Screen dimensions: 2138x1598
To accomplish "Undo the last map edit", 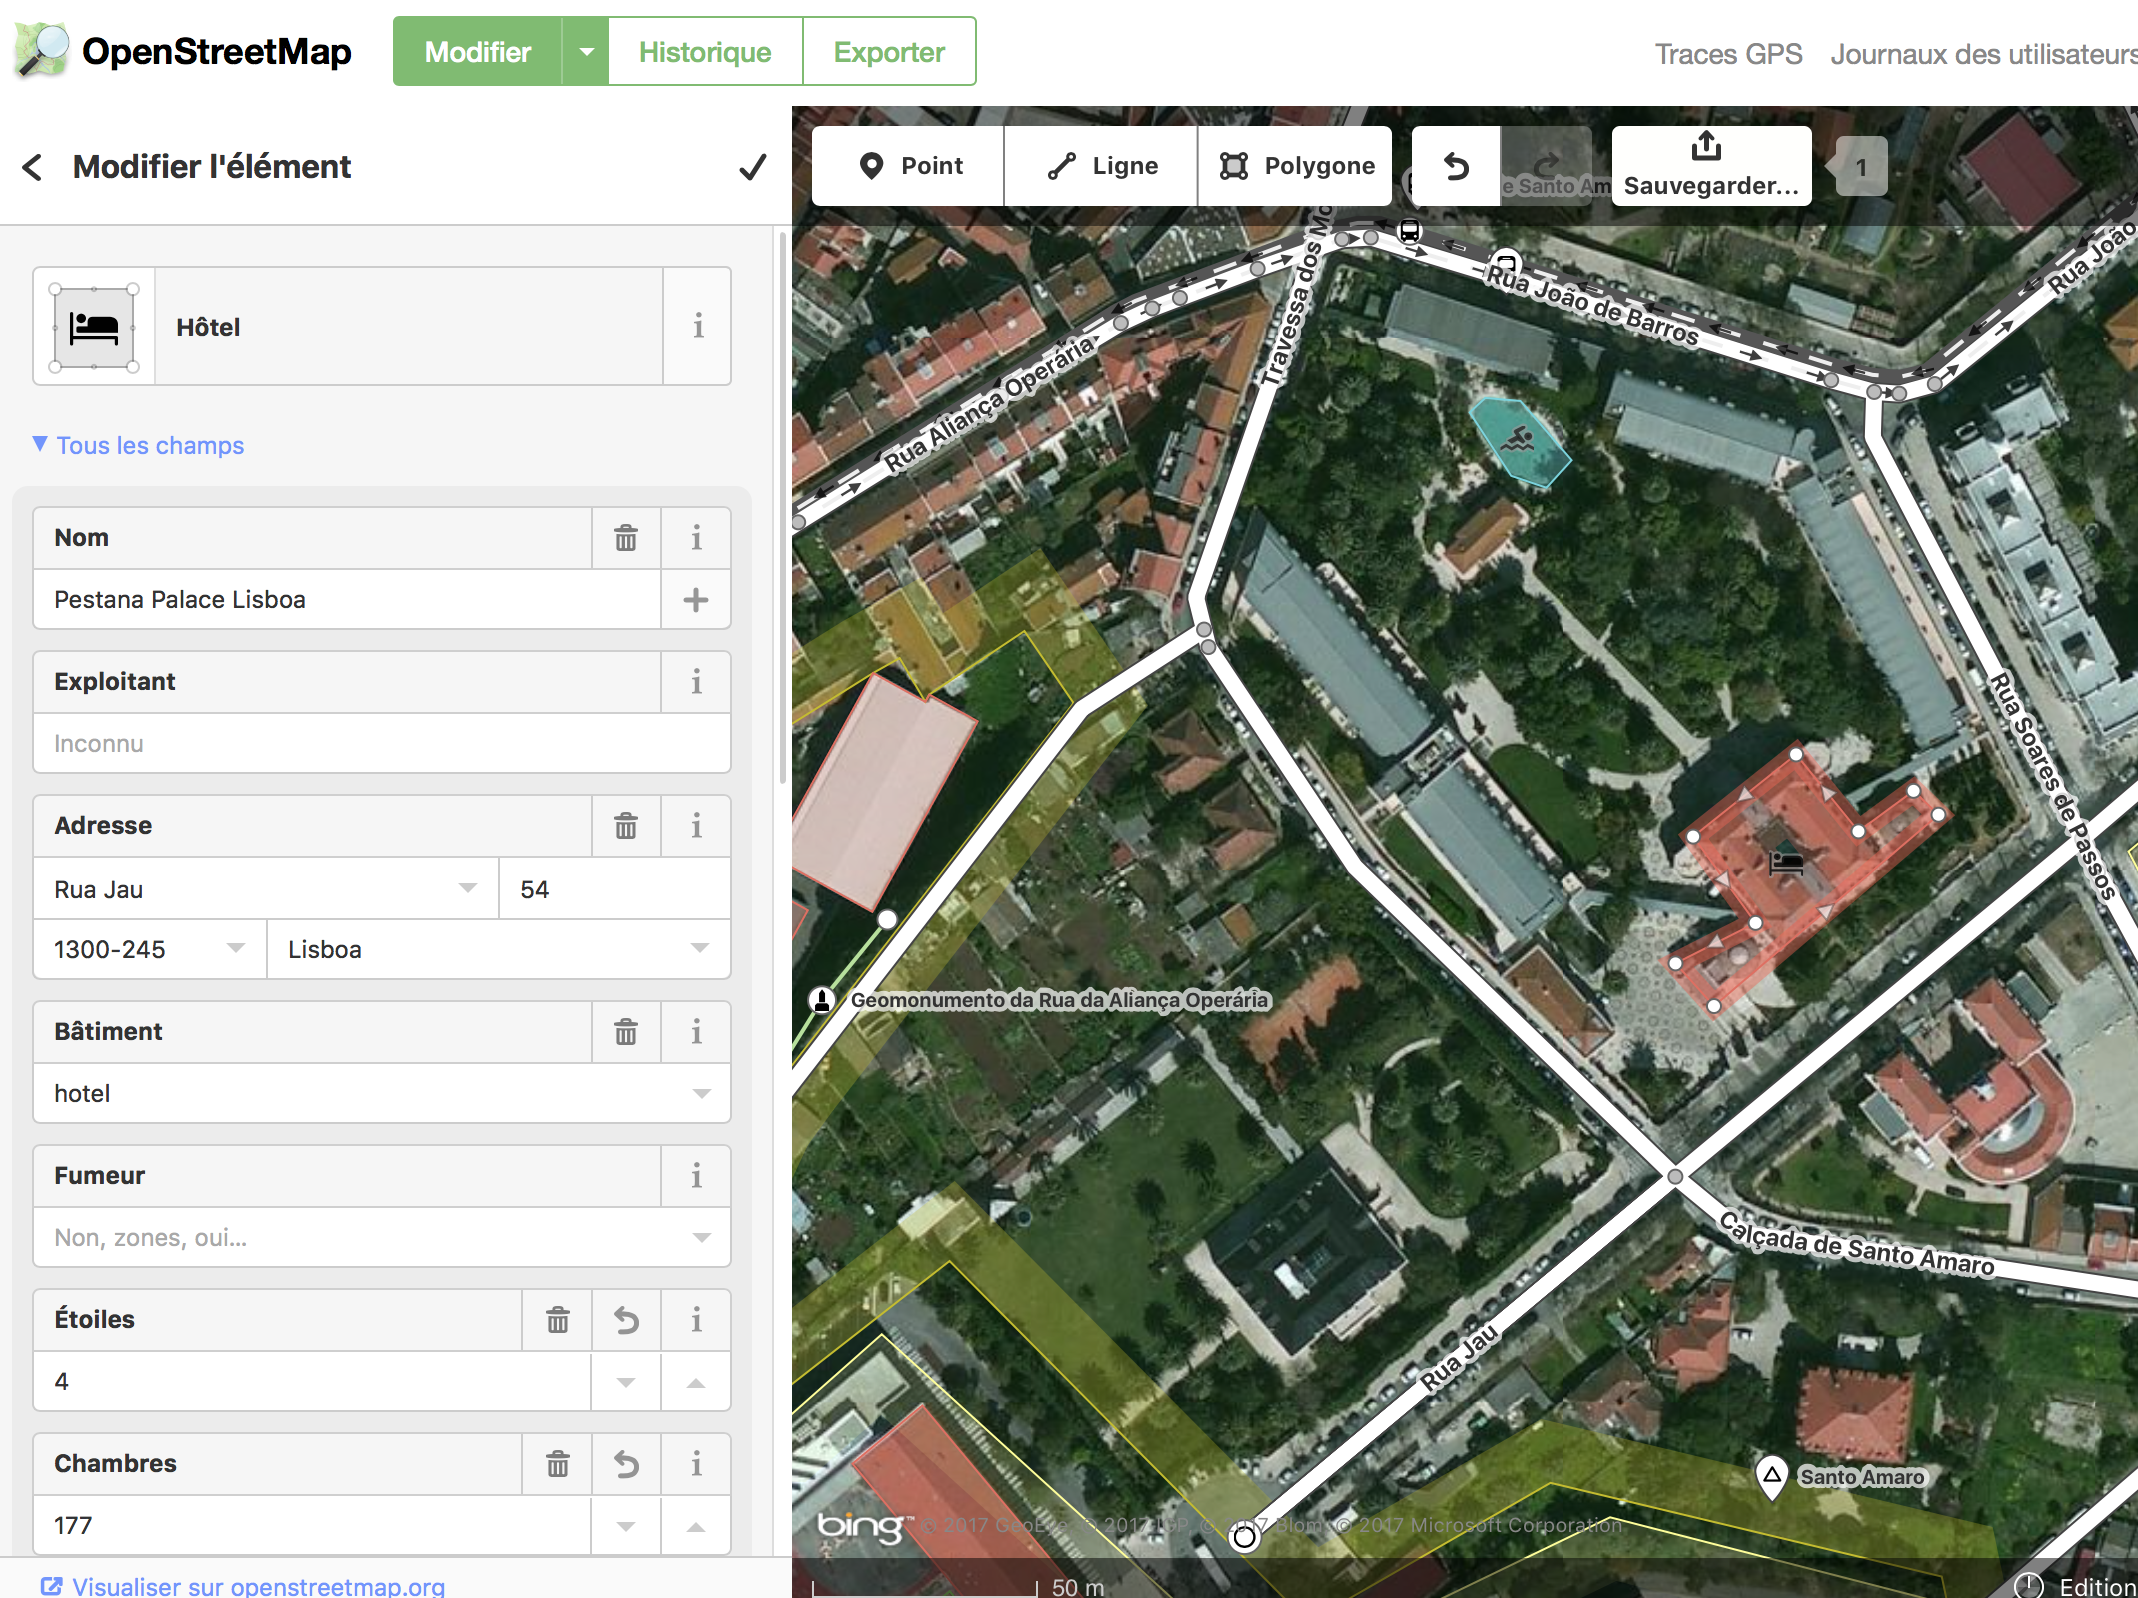I will click(x=1456, y=166).
